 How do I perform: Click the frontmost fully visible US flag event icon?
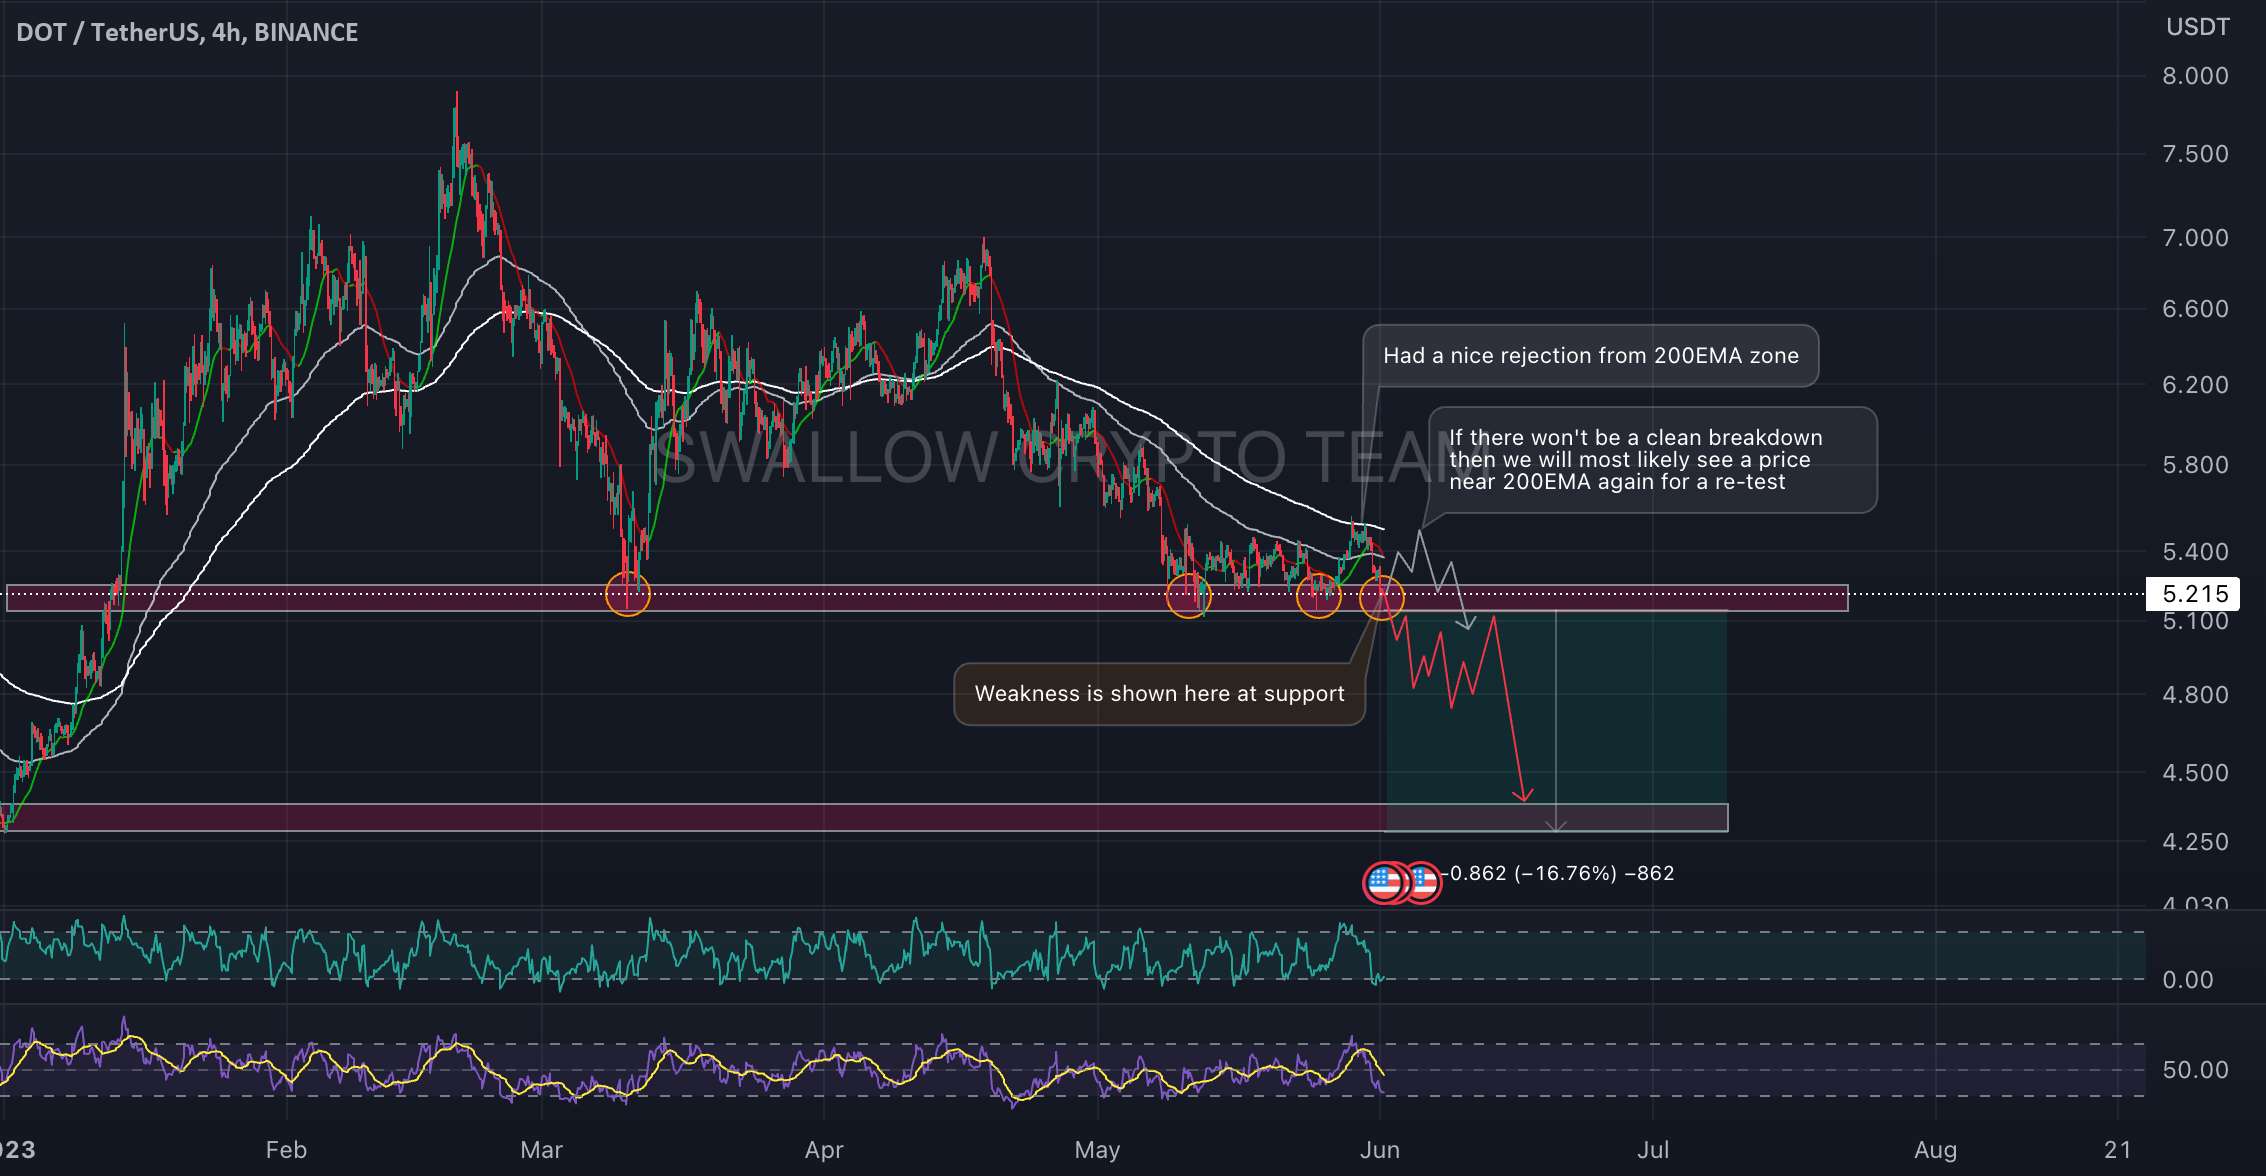coord(1385,882)
